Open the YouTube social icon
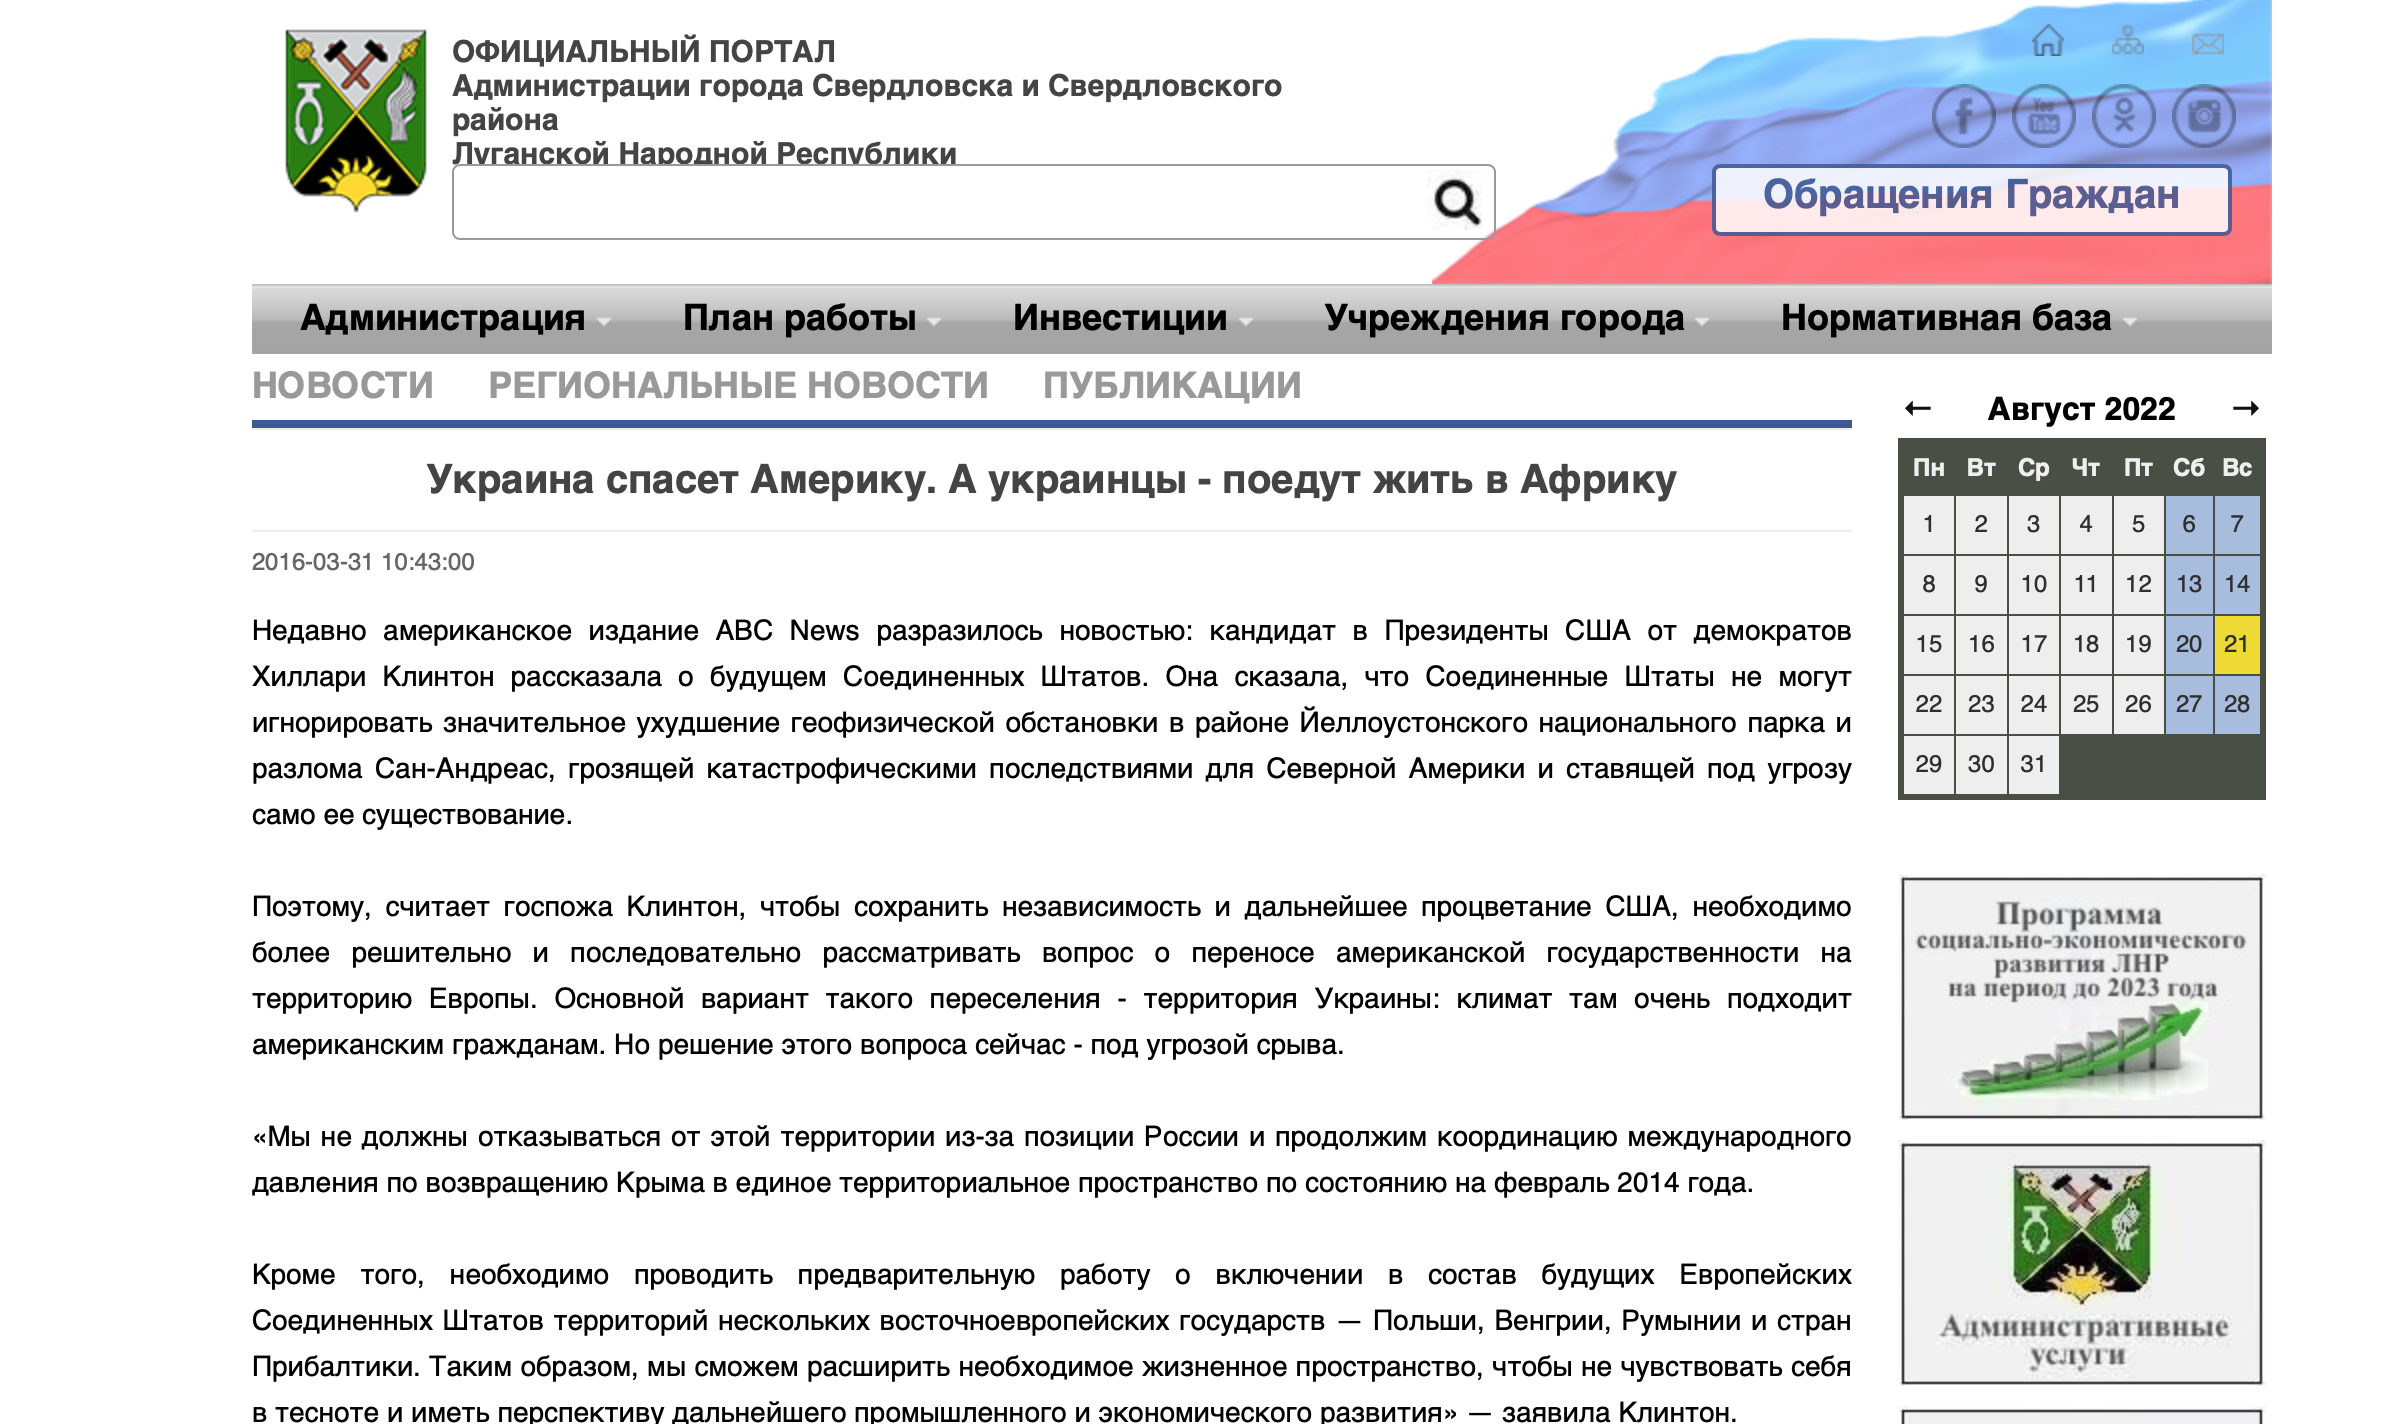The image size is (2402, 1424). point(2043,116)
